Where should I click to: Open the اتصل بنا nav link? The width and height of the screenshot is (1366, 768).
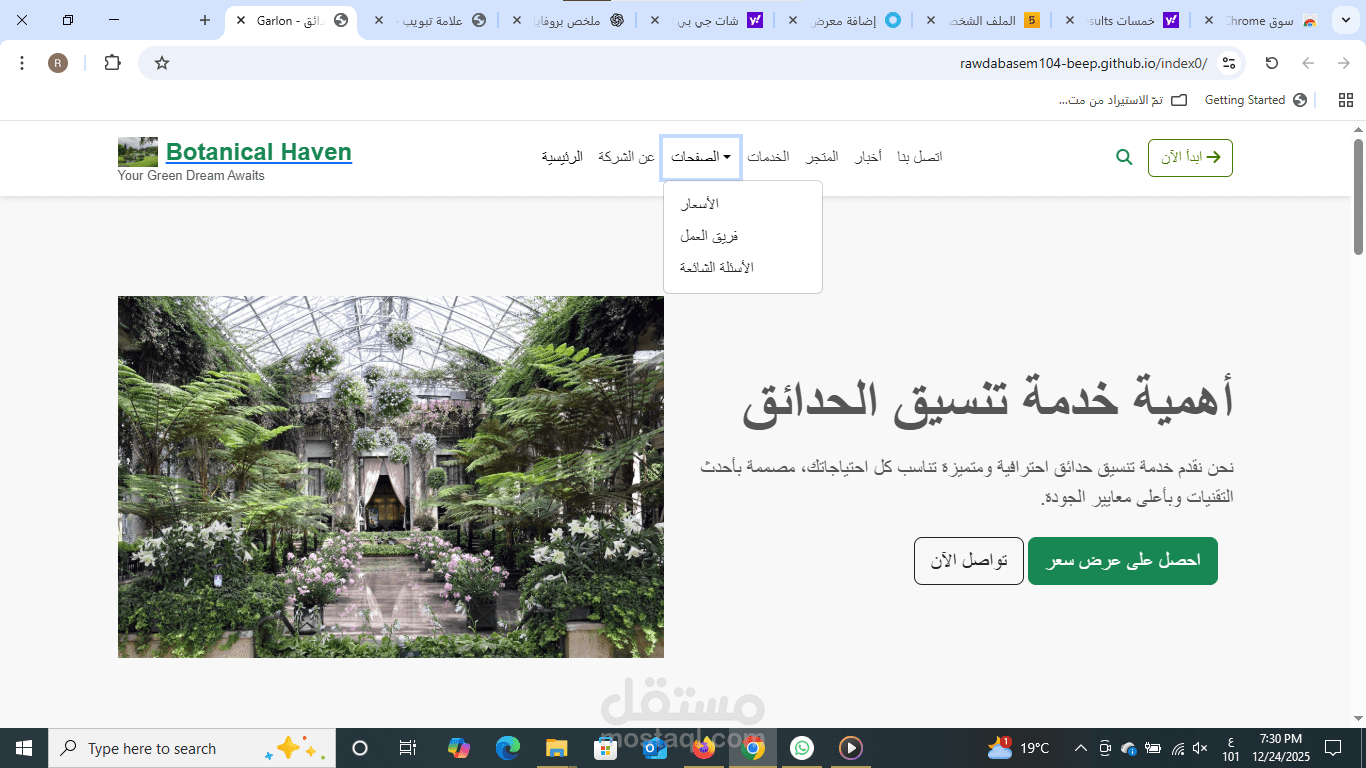tap(920, 157)
